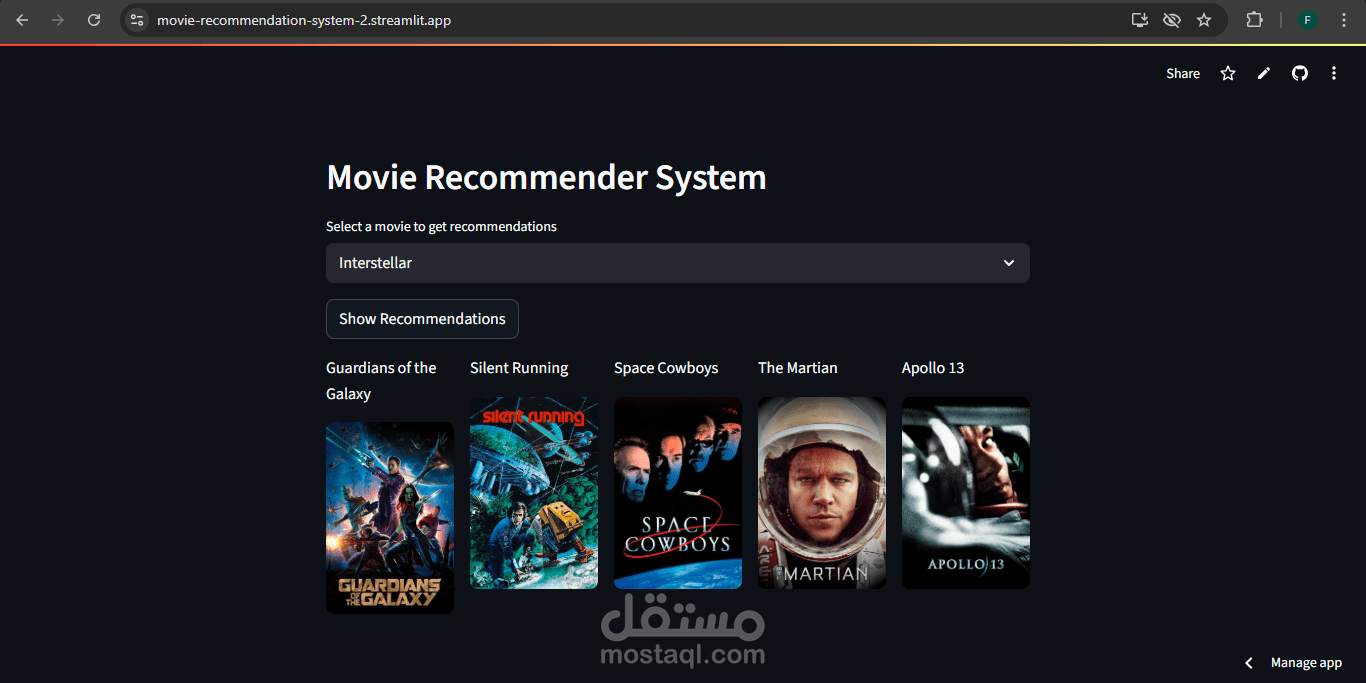Click the Silent Running title text
The height and width of the screenshot is (683, 1366).
click(x=519, y=368)
